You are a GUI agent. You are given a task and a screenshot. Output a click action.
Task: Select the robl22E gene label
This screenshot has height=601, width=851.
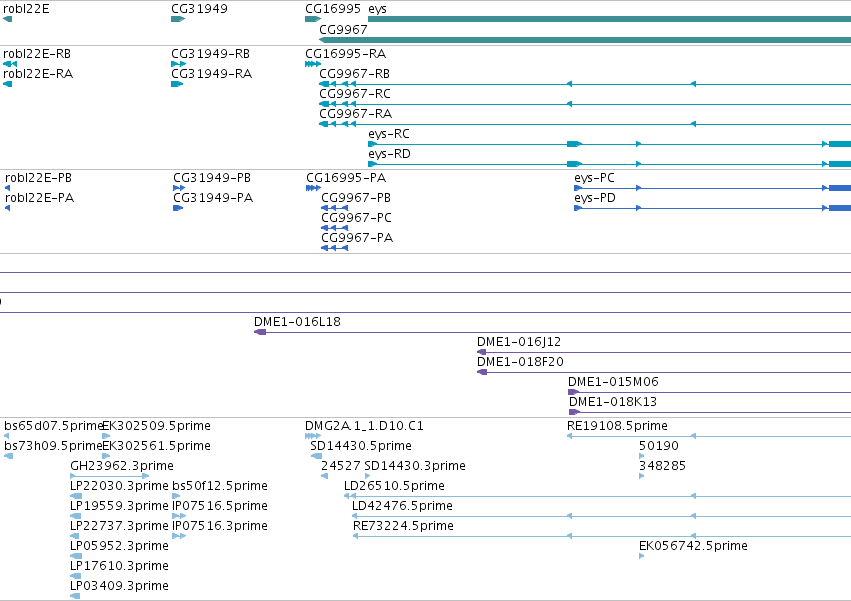coord(26,9)
